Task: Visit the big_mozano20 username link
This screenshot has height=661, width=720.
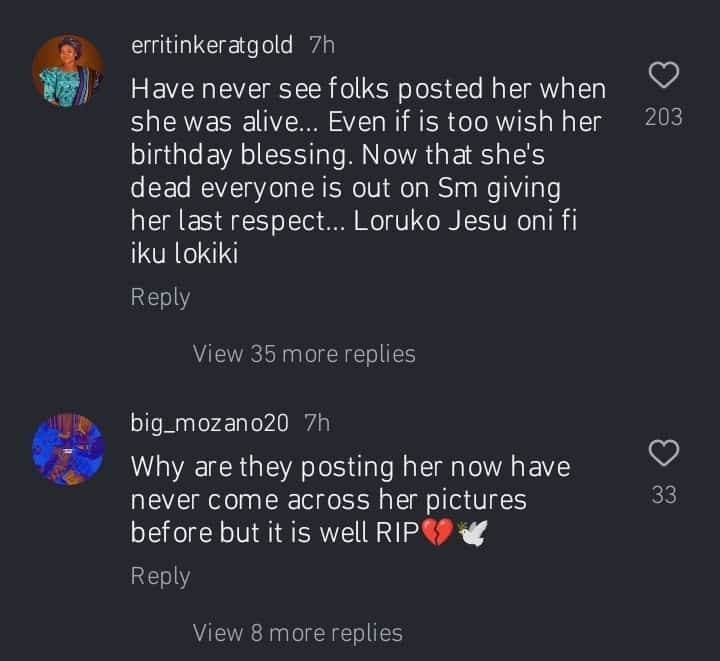Action: [210, 422]
